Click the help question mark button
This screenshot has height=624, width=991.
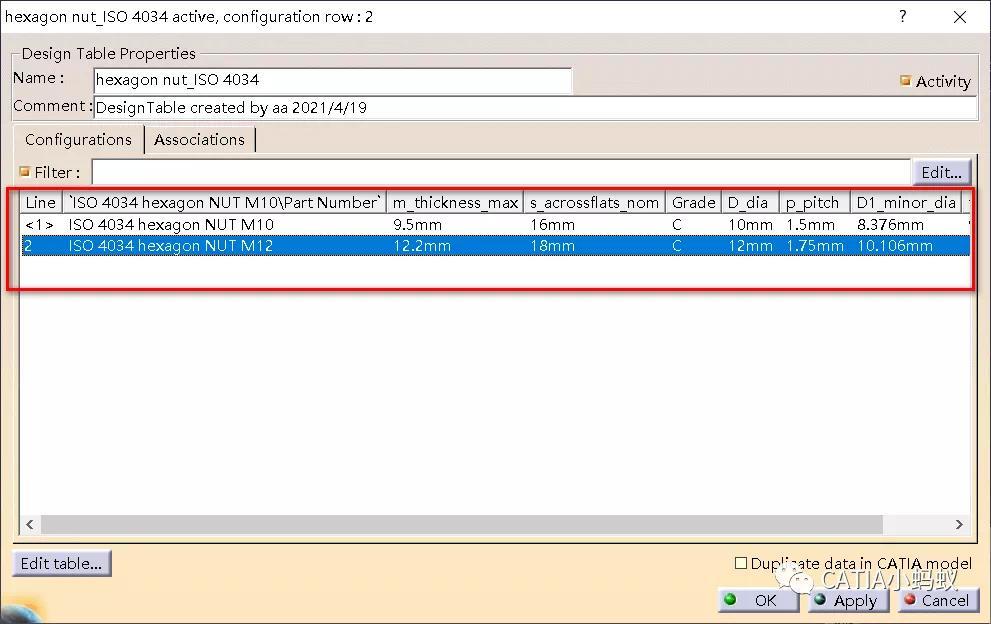click(903, 16)
